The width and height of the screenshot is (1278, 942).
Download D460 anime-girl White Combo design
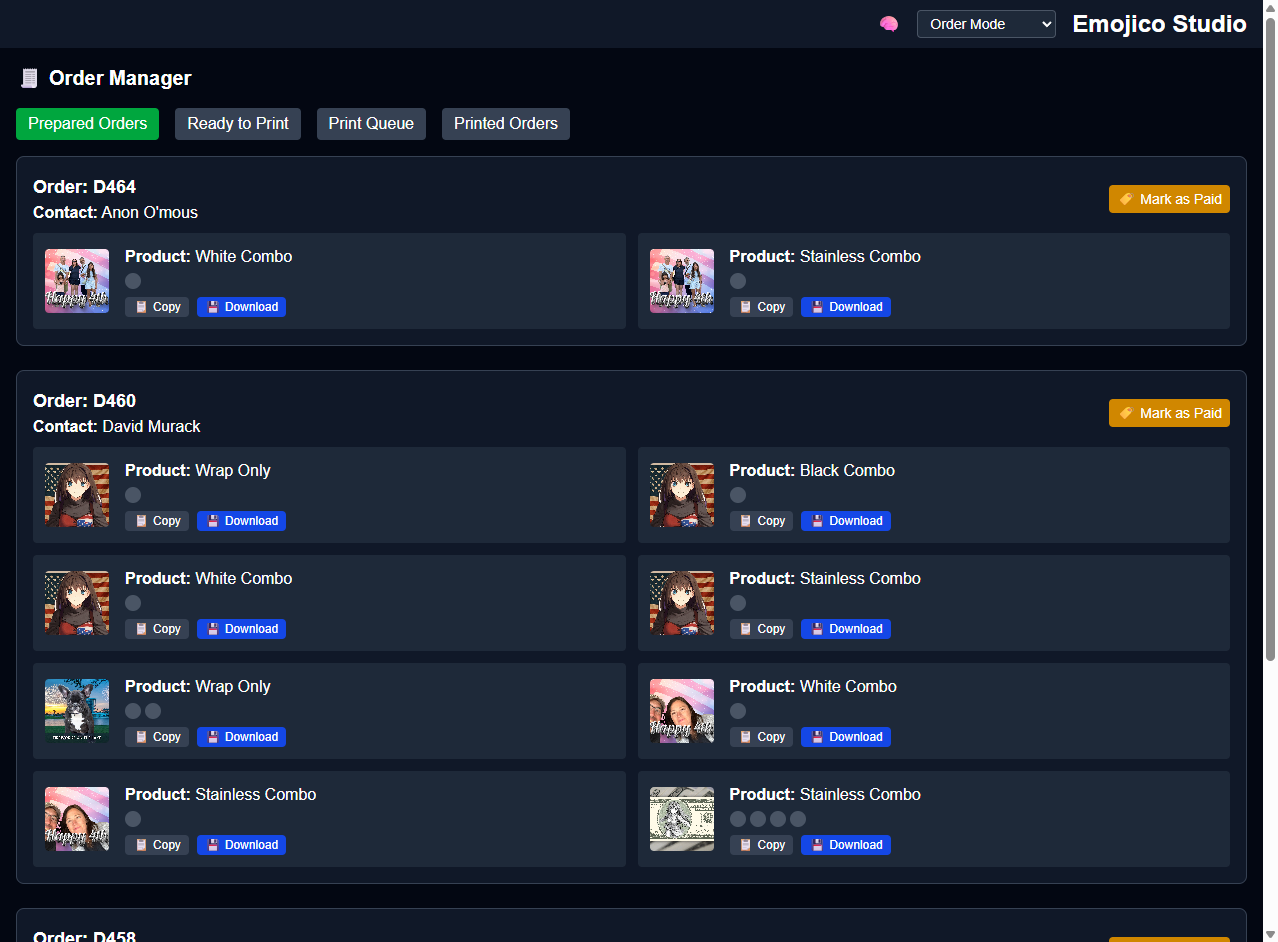pos(241,629)
